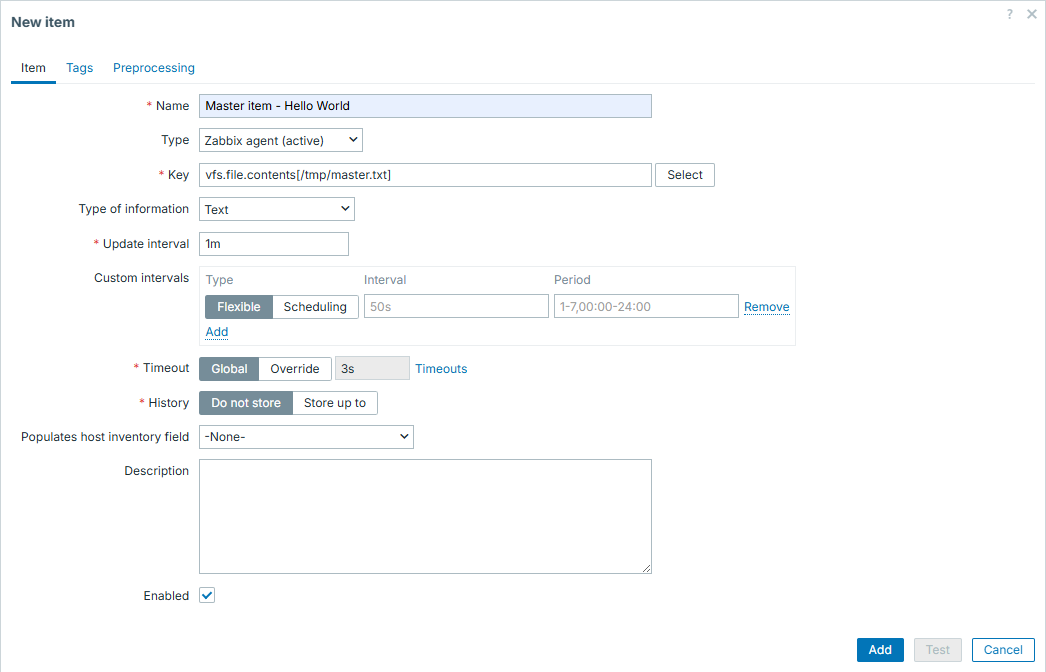Expand the Type of information dropdown
This screenshot has width=1046, height=672.
tap(277, 209)
